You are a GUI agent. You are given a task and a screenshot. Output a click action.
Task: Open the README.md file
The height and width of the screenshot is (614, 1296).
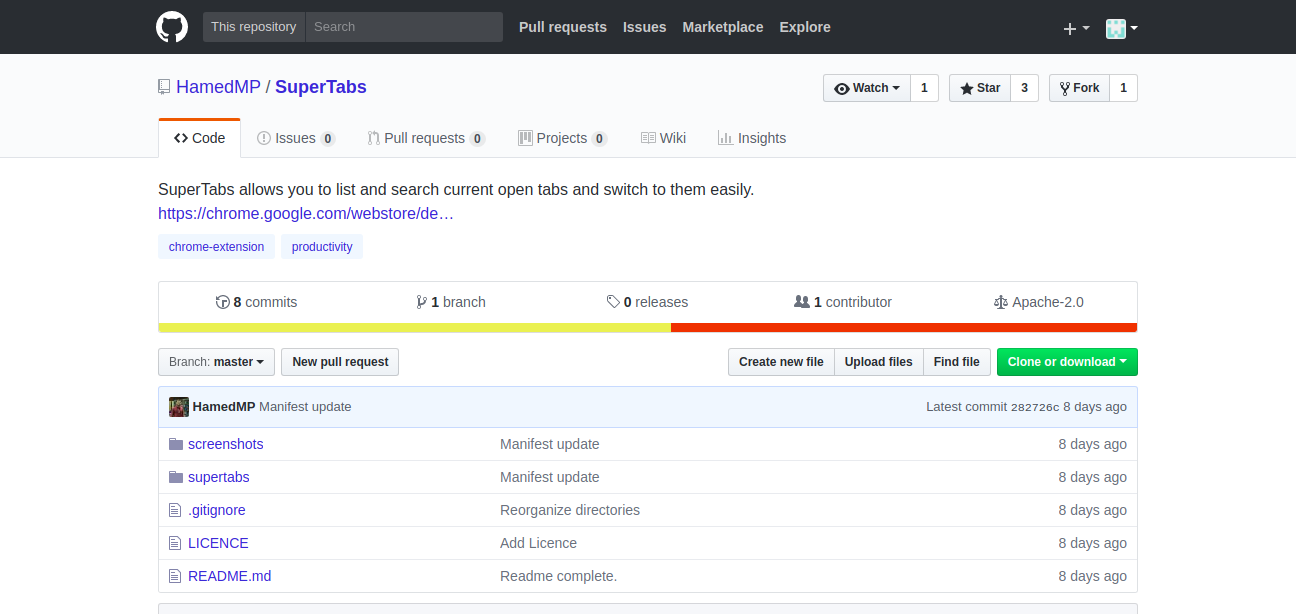point(230,576)
